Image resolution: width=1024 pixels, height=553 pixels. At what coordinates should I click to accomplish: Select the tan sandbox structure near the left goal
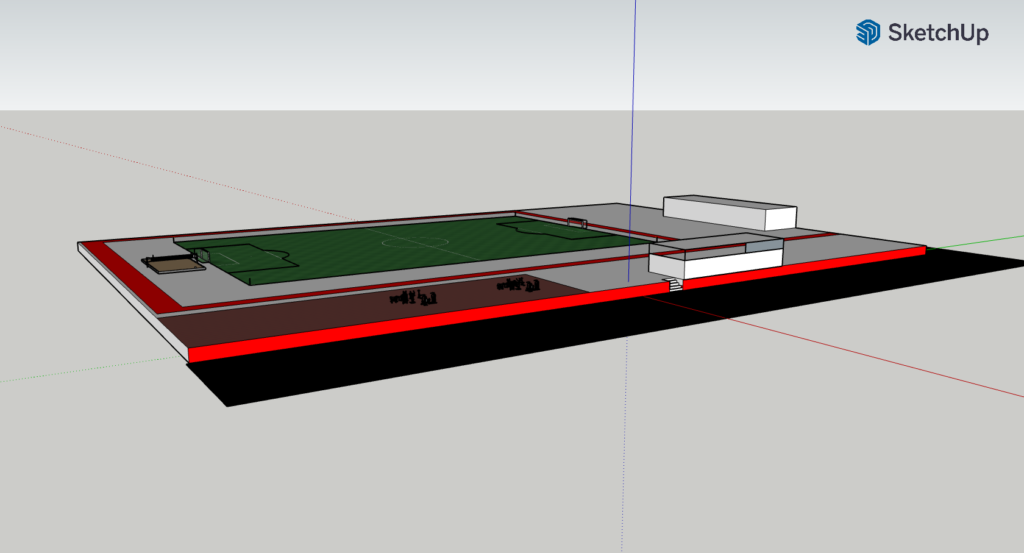pos(173,264)
